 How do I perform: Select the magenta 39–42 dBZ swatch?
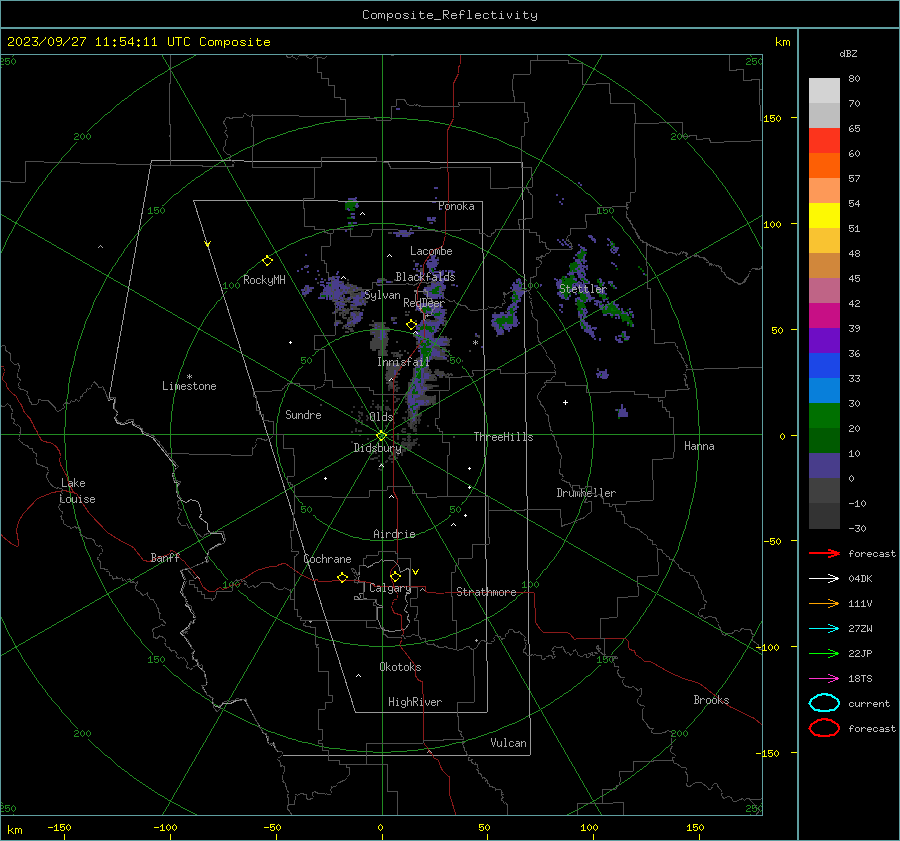coord(824,316)
